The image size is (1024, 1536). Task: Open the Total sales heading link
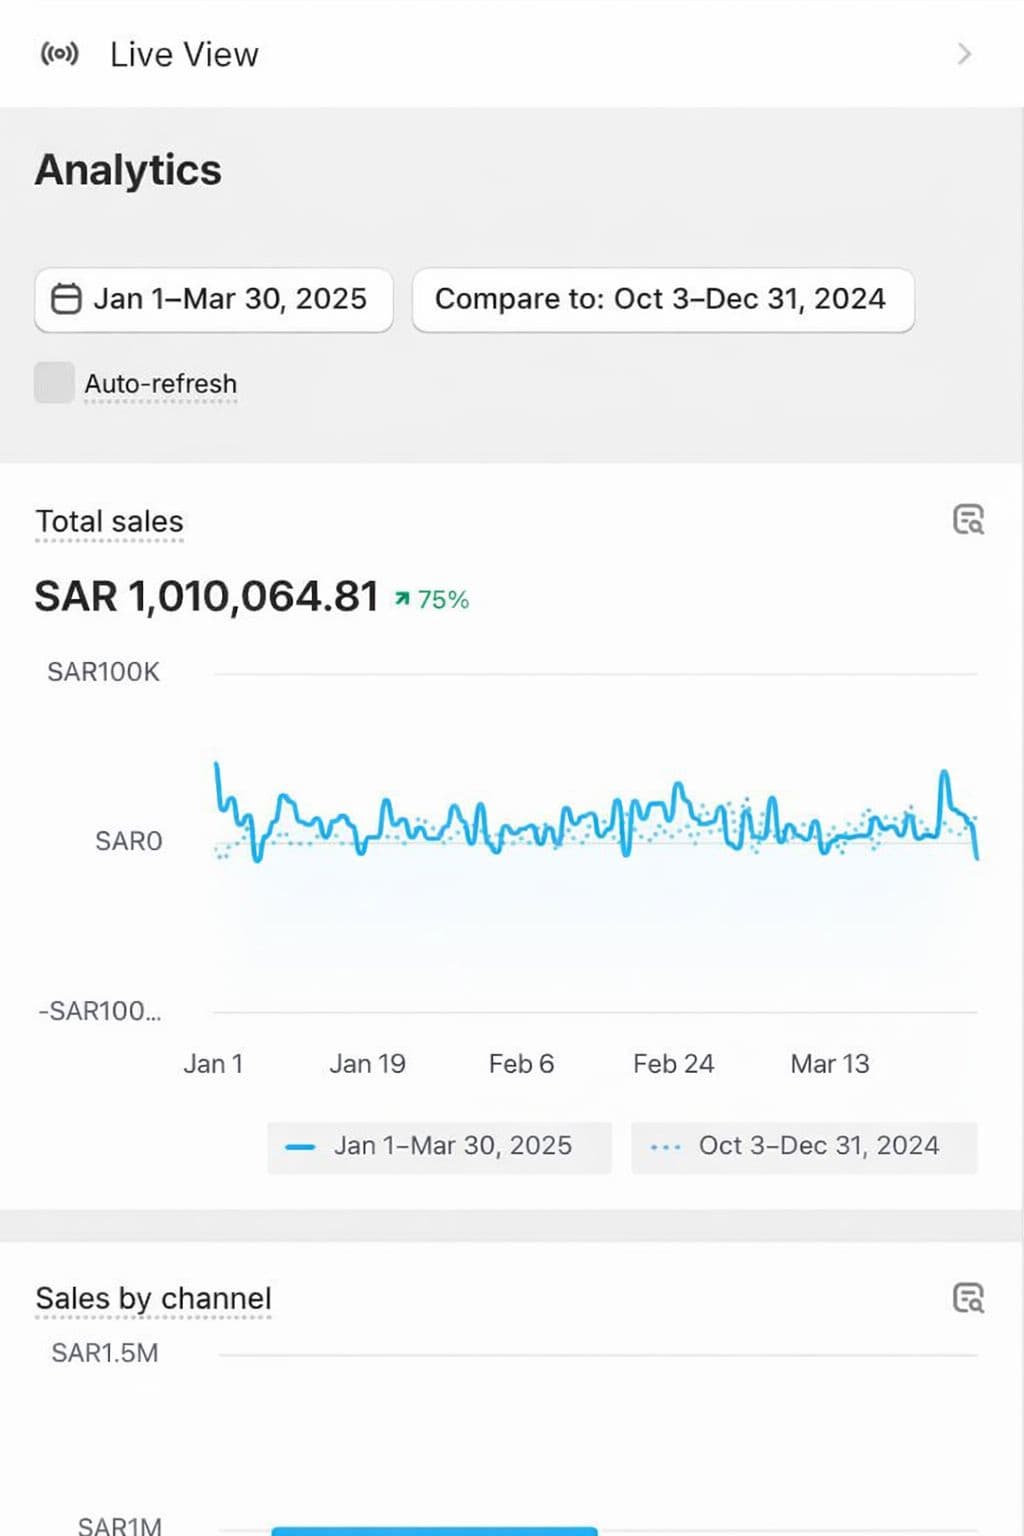point(110,522)
